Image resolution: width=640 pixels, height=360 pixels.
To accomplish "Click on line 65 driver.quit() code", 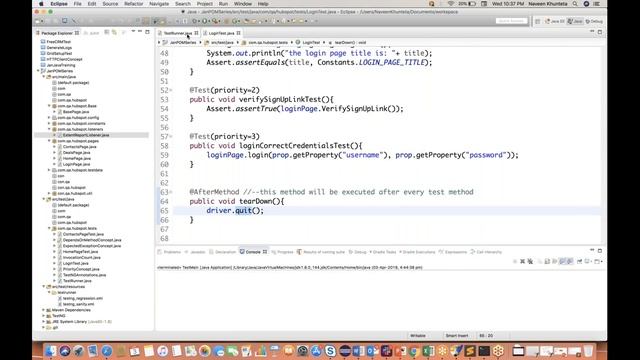I will (235, 211).
